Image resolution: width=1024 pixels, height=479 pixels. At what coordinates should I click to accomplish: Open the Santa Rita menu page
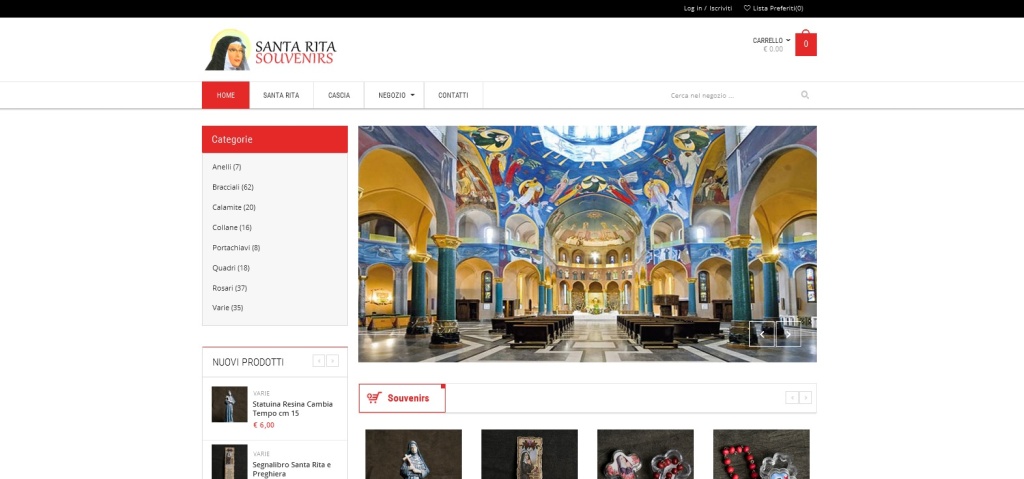point(281,95)
